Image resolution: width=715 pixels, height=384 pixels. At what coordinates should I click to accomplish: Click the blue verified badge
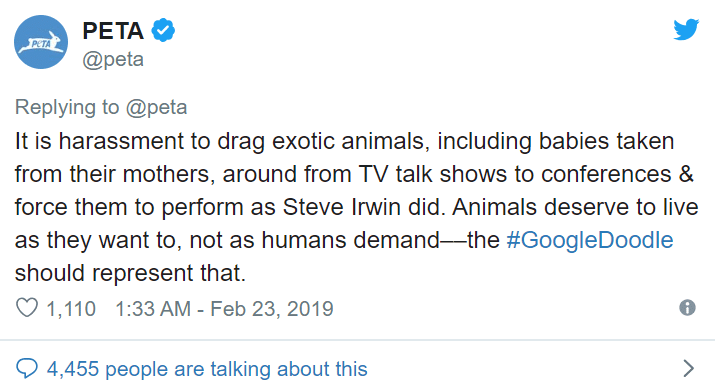click(163, 31)
